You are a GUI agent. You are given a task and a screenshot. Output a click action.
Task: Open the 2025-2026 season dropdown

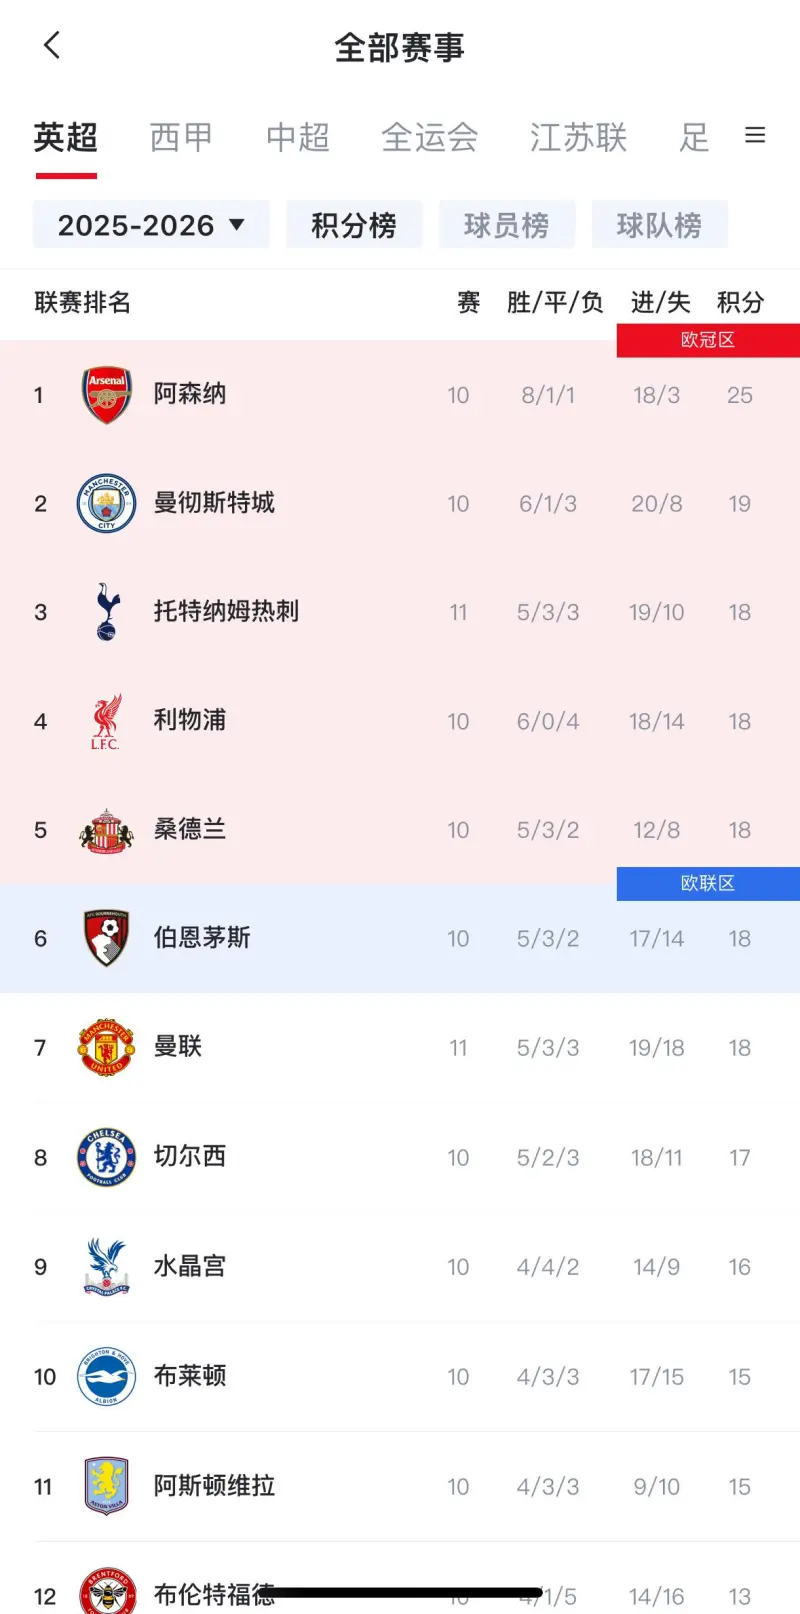(x=151, y=225)
